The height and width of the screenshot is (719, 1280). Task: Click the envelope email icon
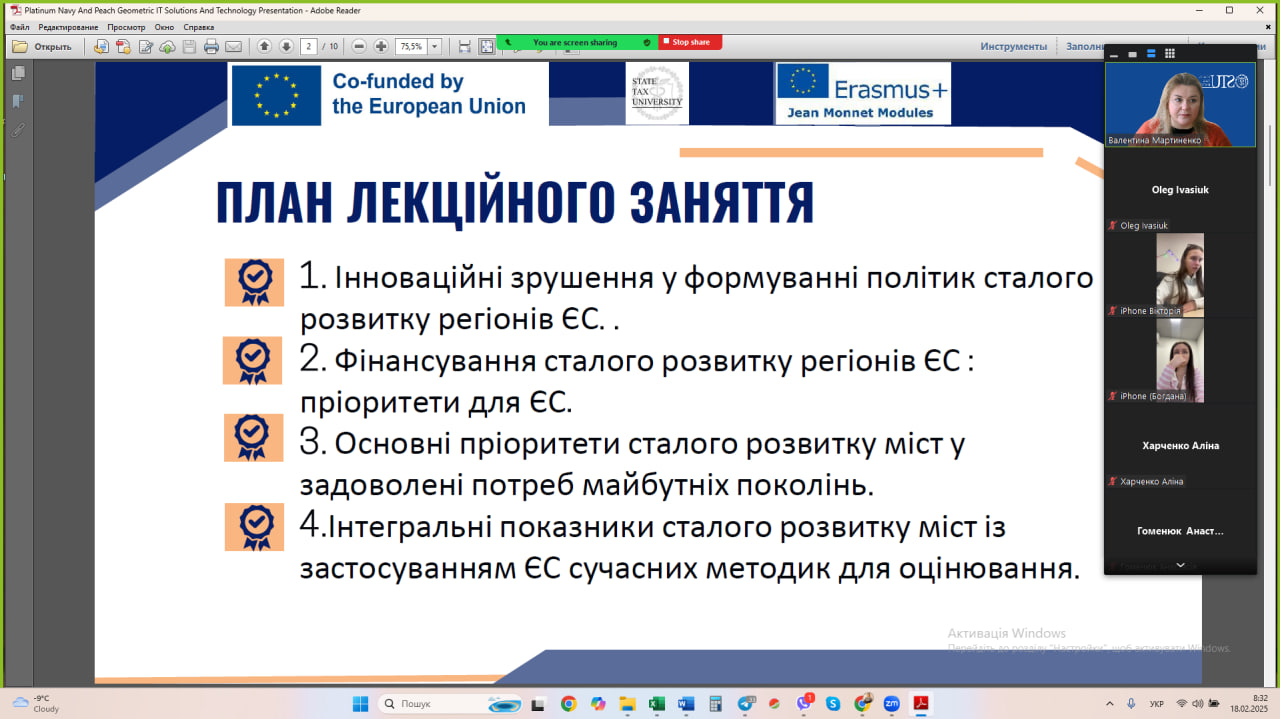pyautogui.click(x=233, y=46)
